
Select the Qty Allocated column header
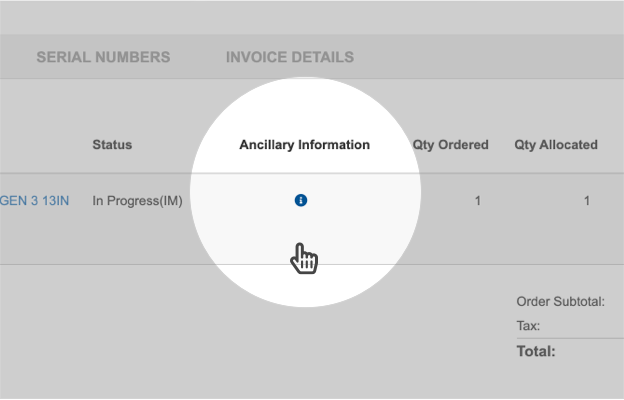click(556, 145)
